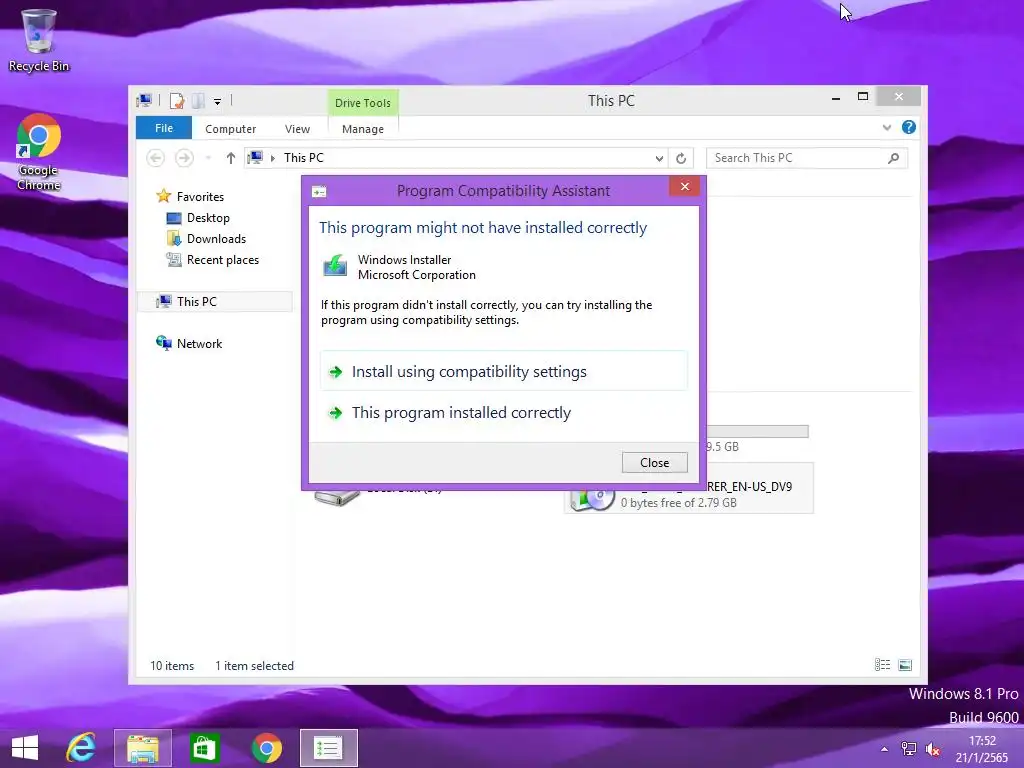Open recent locations dropdown arrow

click(208, 158)
